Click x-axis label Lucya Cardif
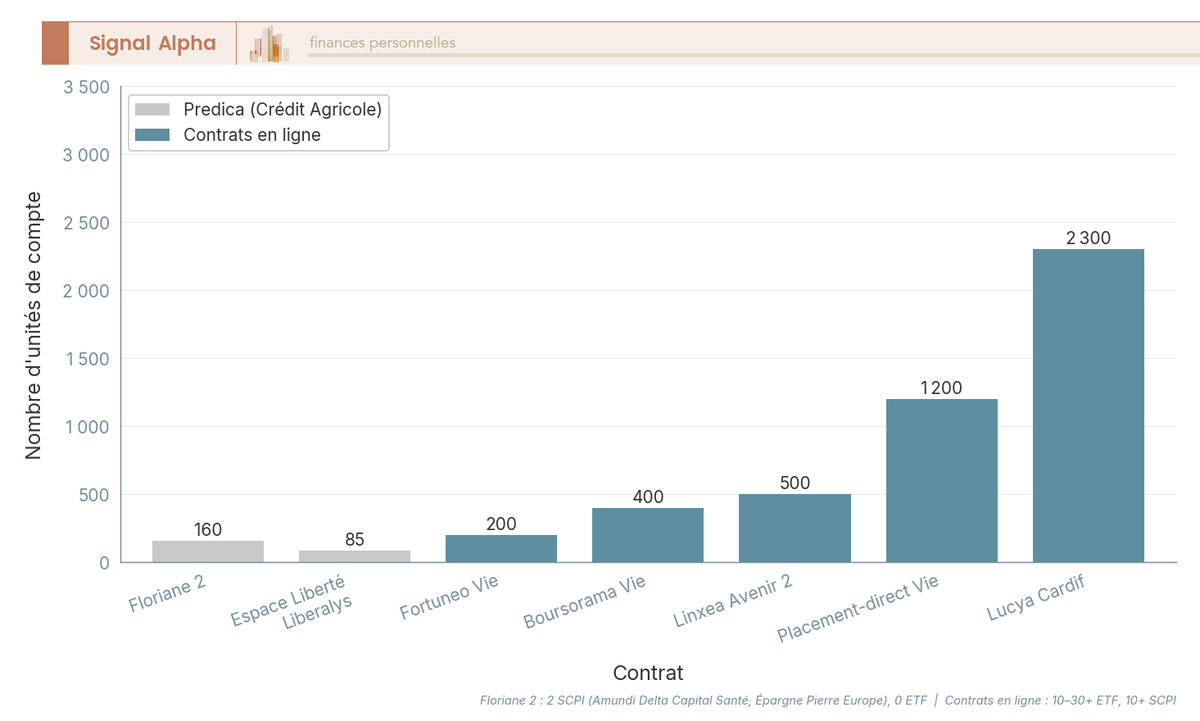The width and height of the screenshot is (1200, 721). [x=1036, y=597]
